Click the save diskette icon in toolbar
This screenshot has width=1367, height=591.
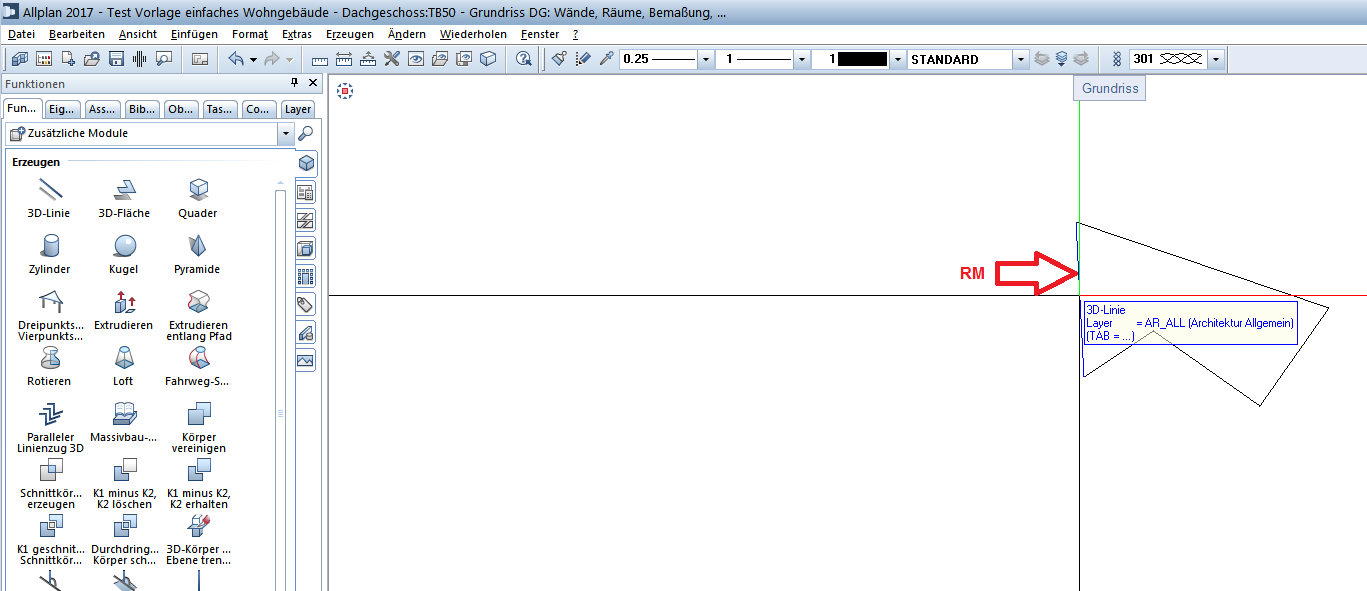116,59
